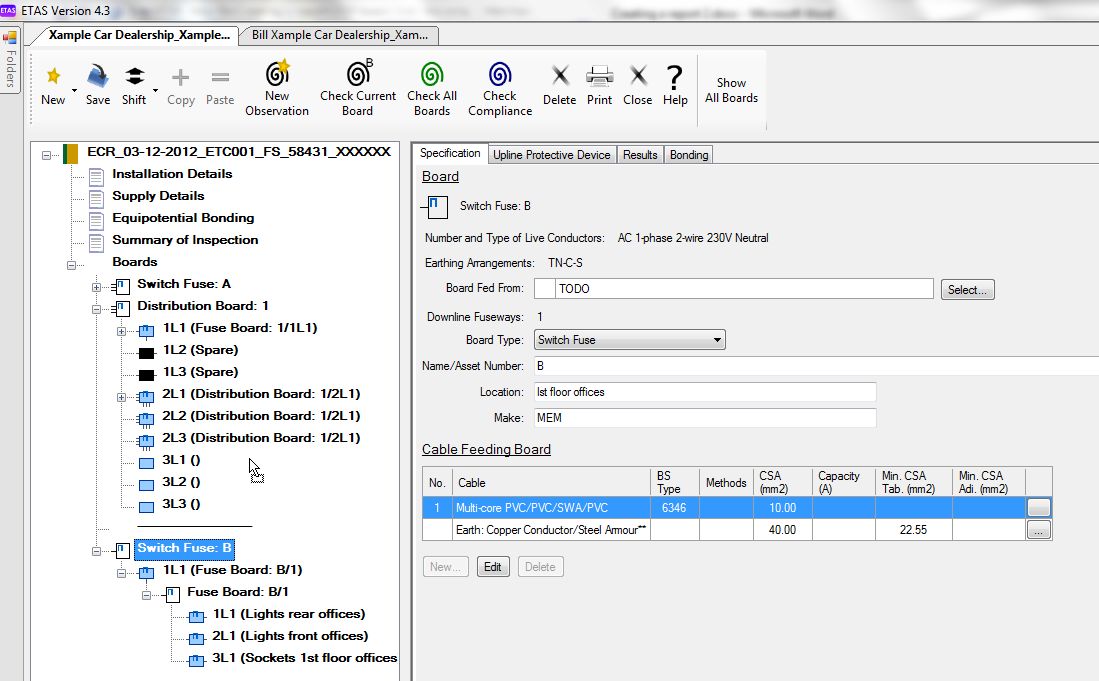The height and width of the screenshot is (681, 1099).
Task: Open the Upline Protective Device tab
Action: point(552,155)
